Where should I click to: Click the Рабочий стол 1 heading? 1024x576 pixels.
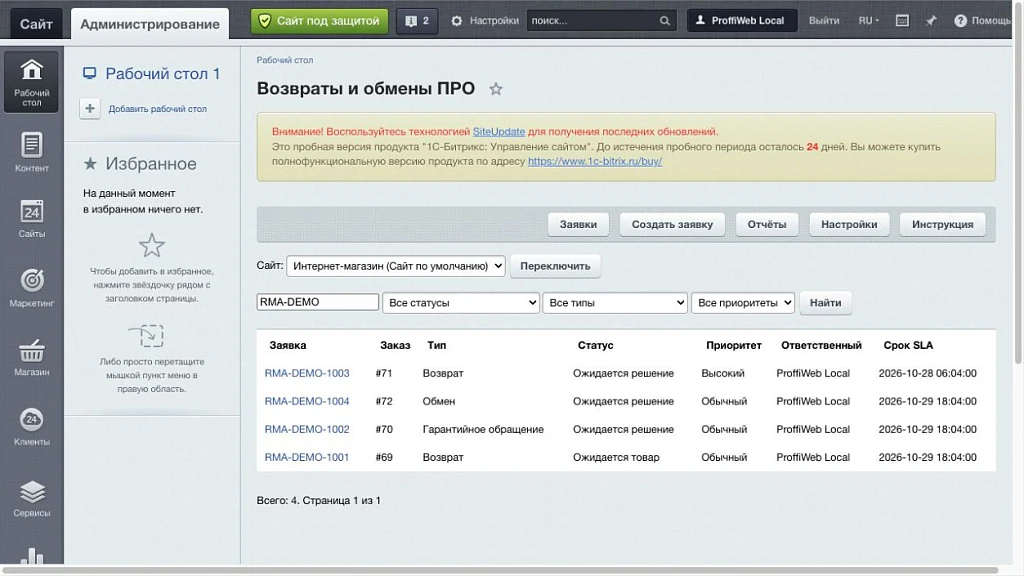pyautogui.click(x=163, y=74)
